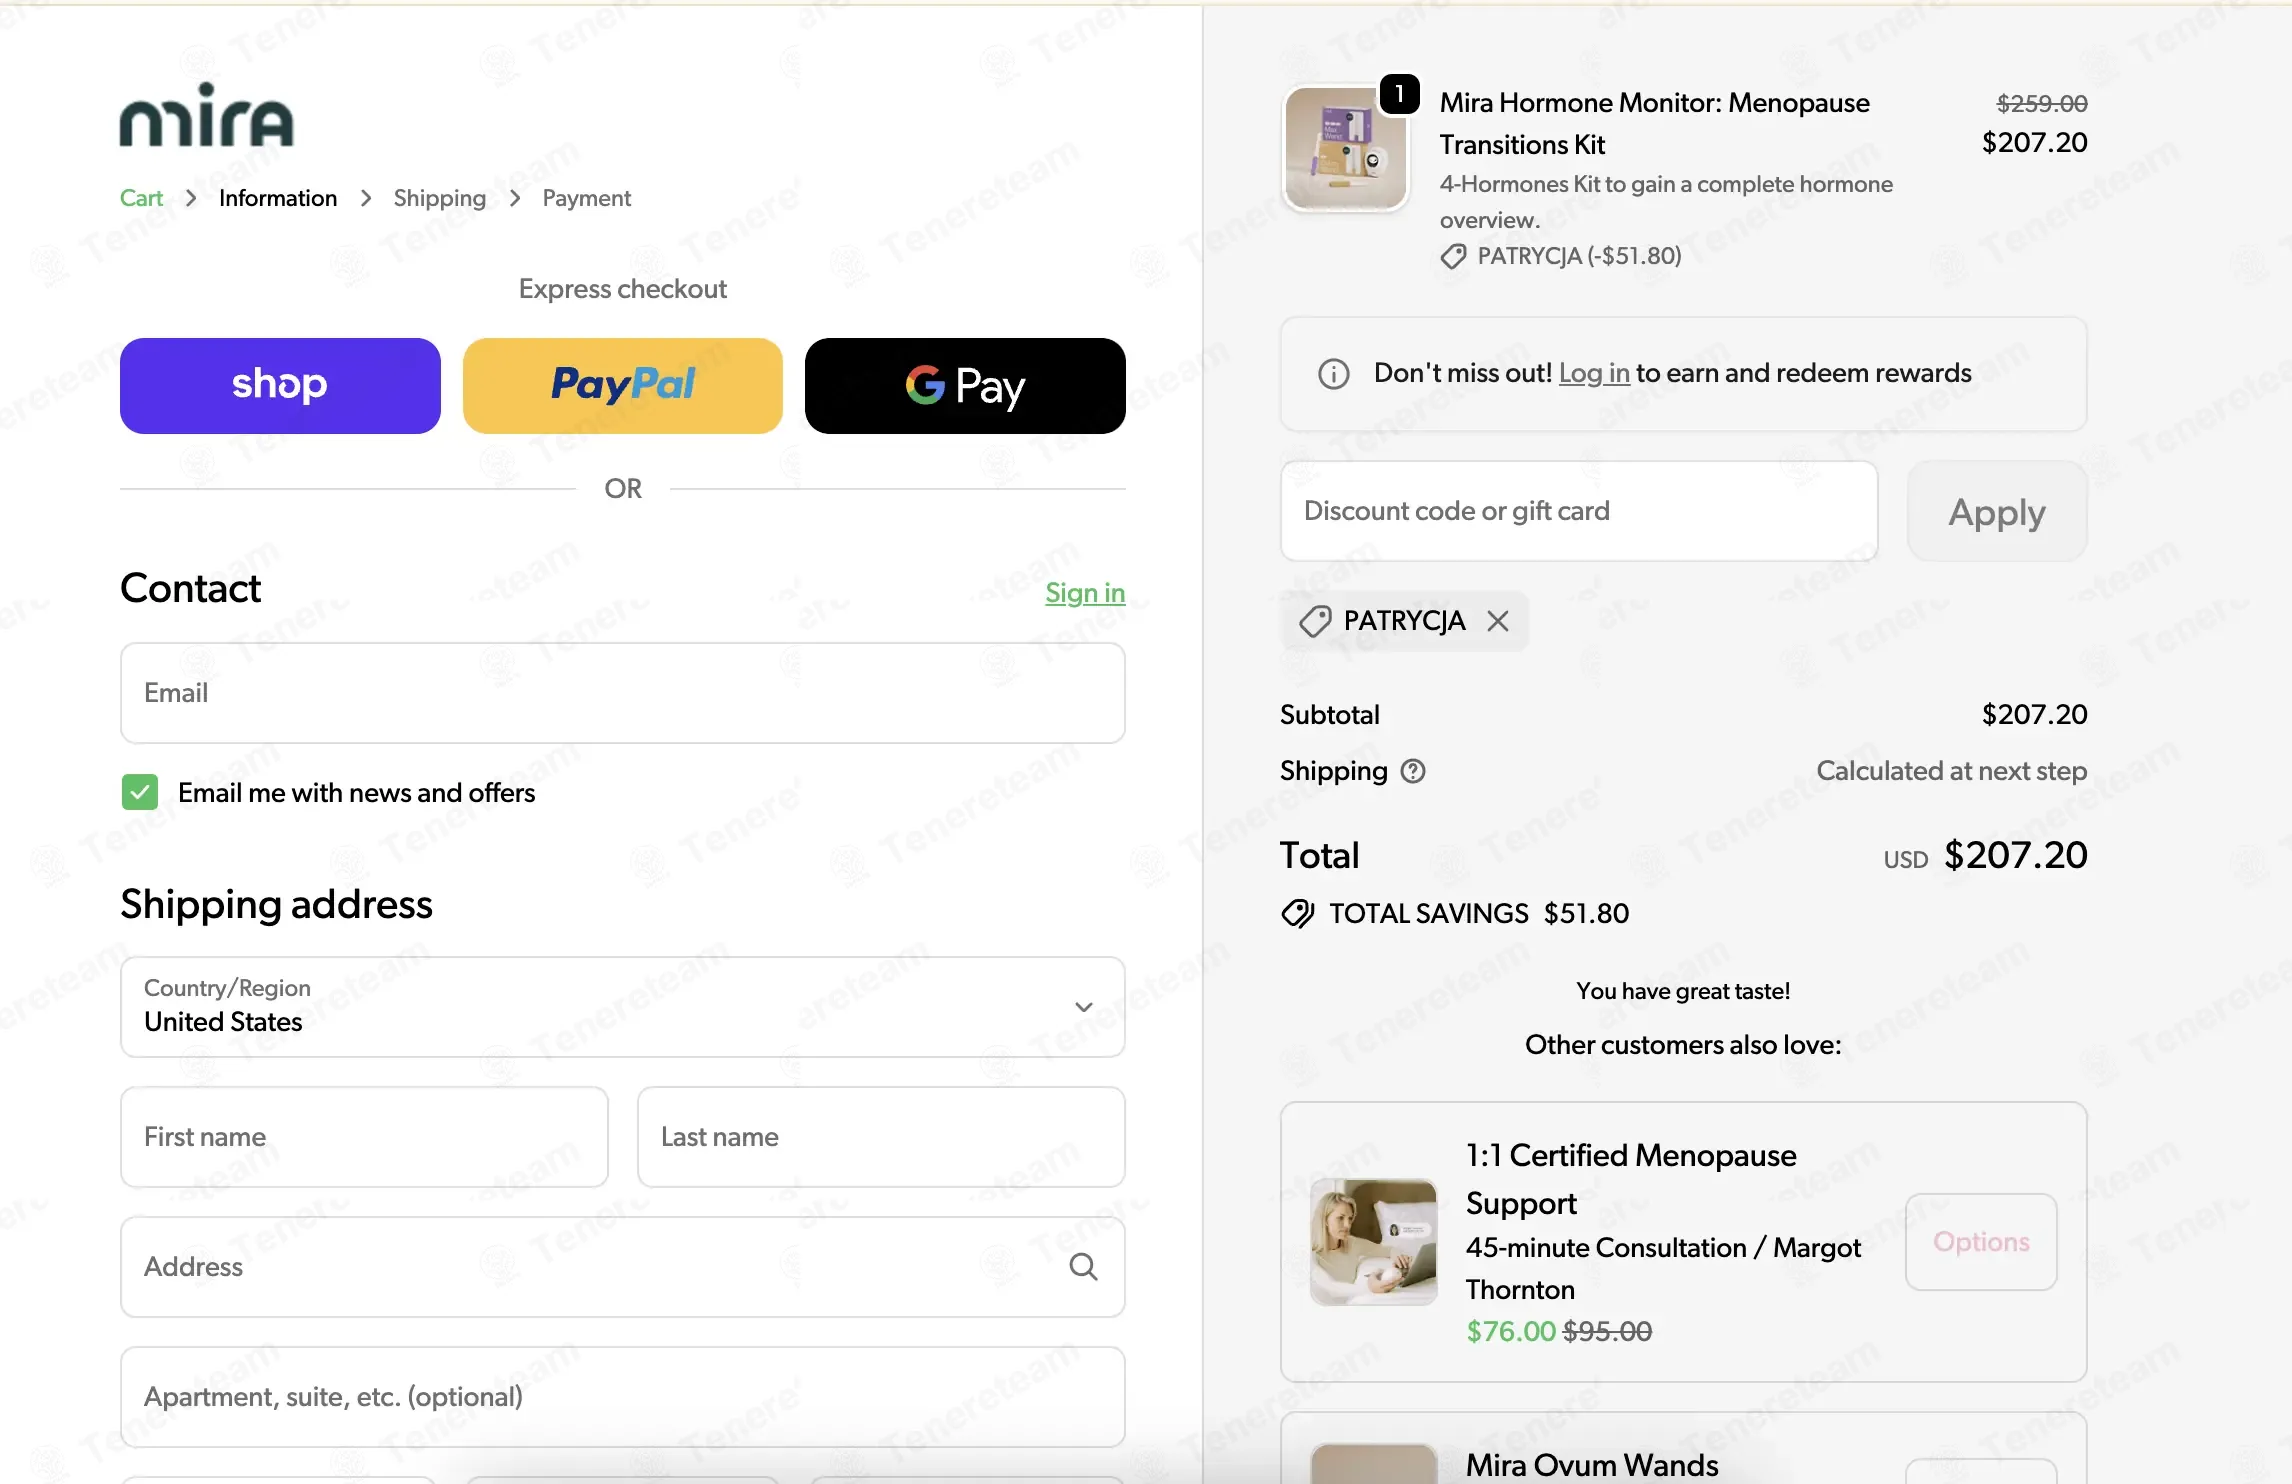
Task: Remove the PATRYCJA discount code
Action: [1497, 621]
